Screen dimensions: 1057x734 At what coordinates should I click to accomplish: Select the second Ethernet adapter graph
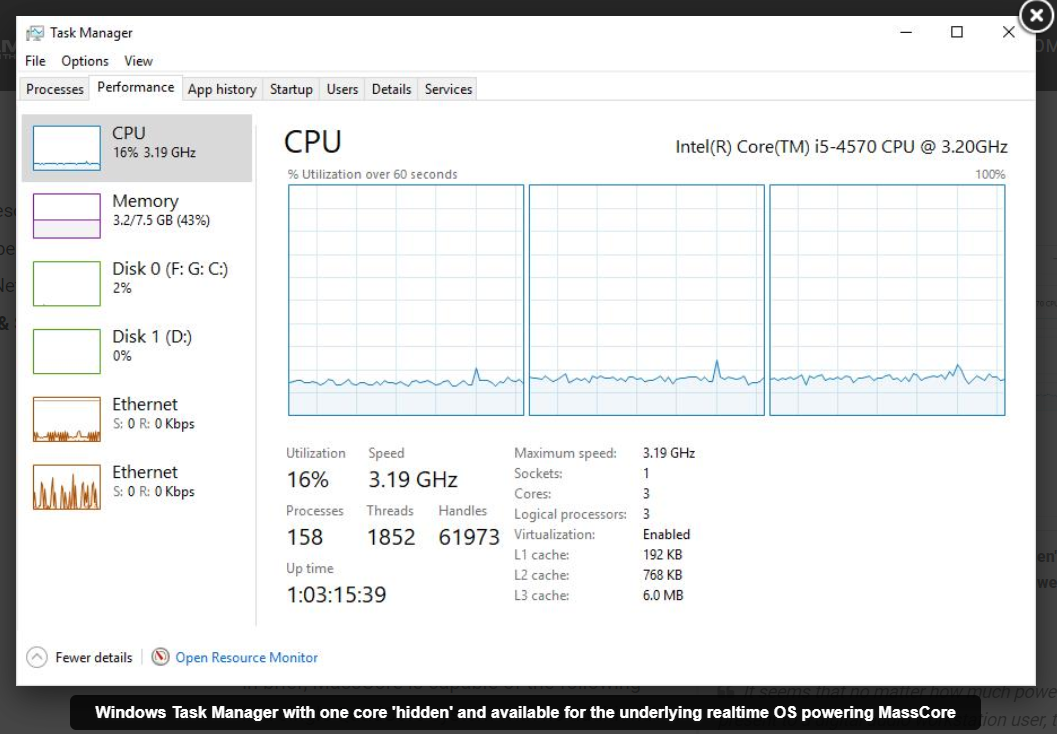click(x=67, y=487)
